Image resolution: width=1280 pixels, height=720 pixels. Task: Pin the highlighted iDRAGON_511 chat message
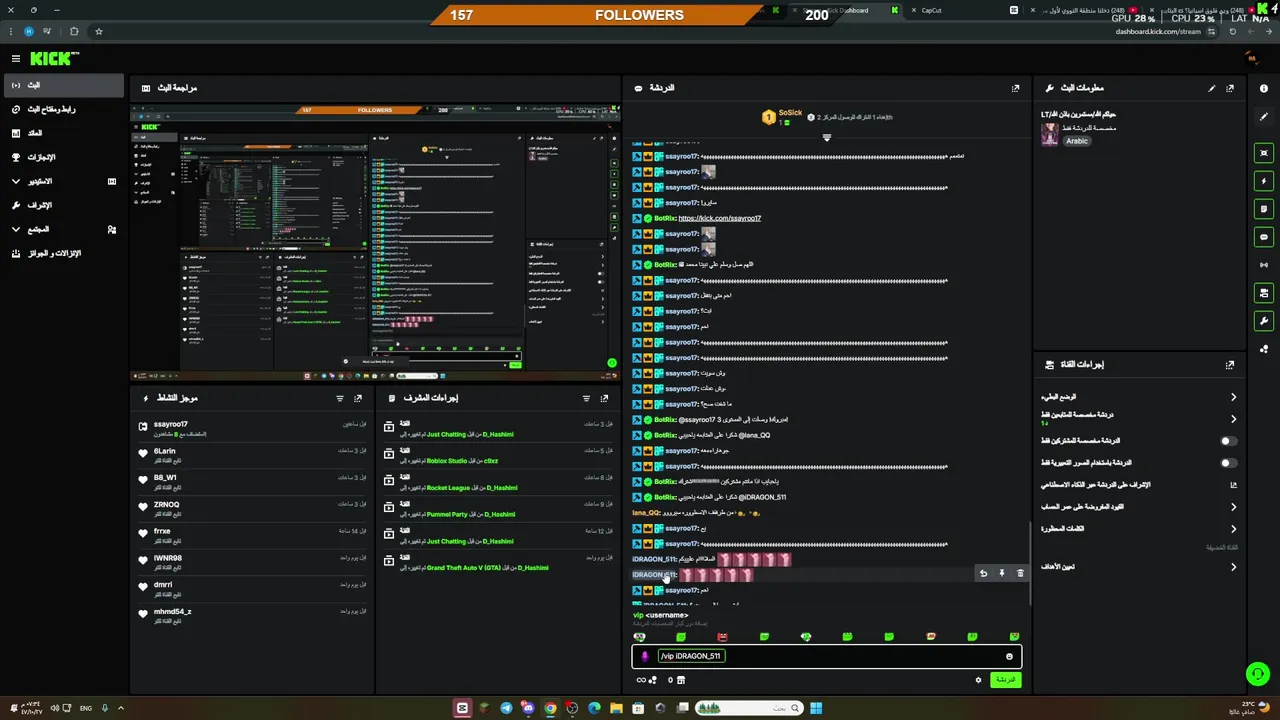(1001, 574)
